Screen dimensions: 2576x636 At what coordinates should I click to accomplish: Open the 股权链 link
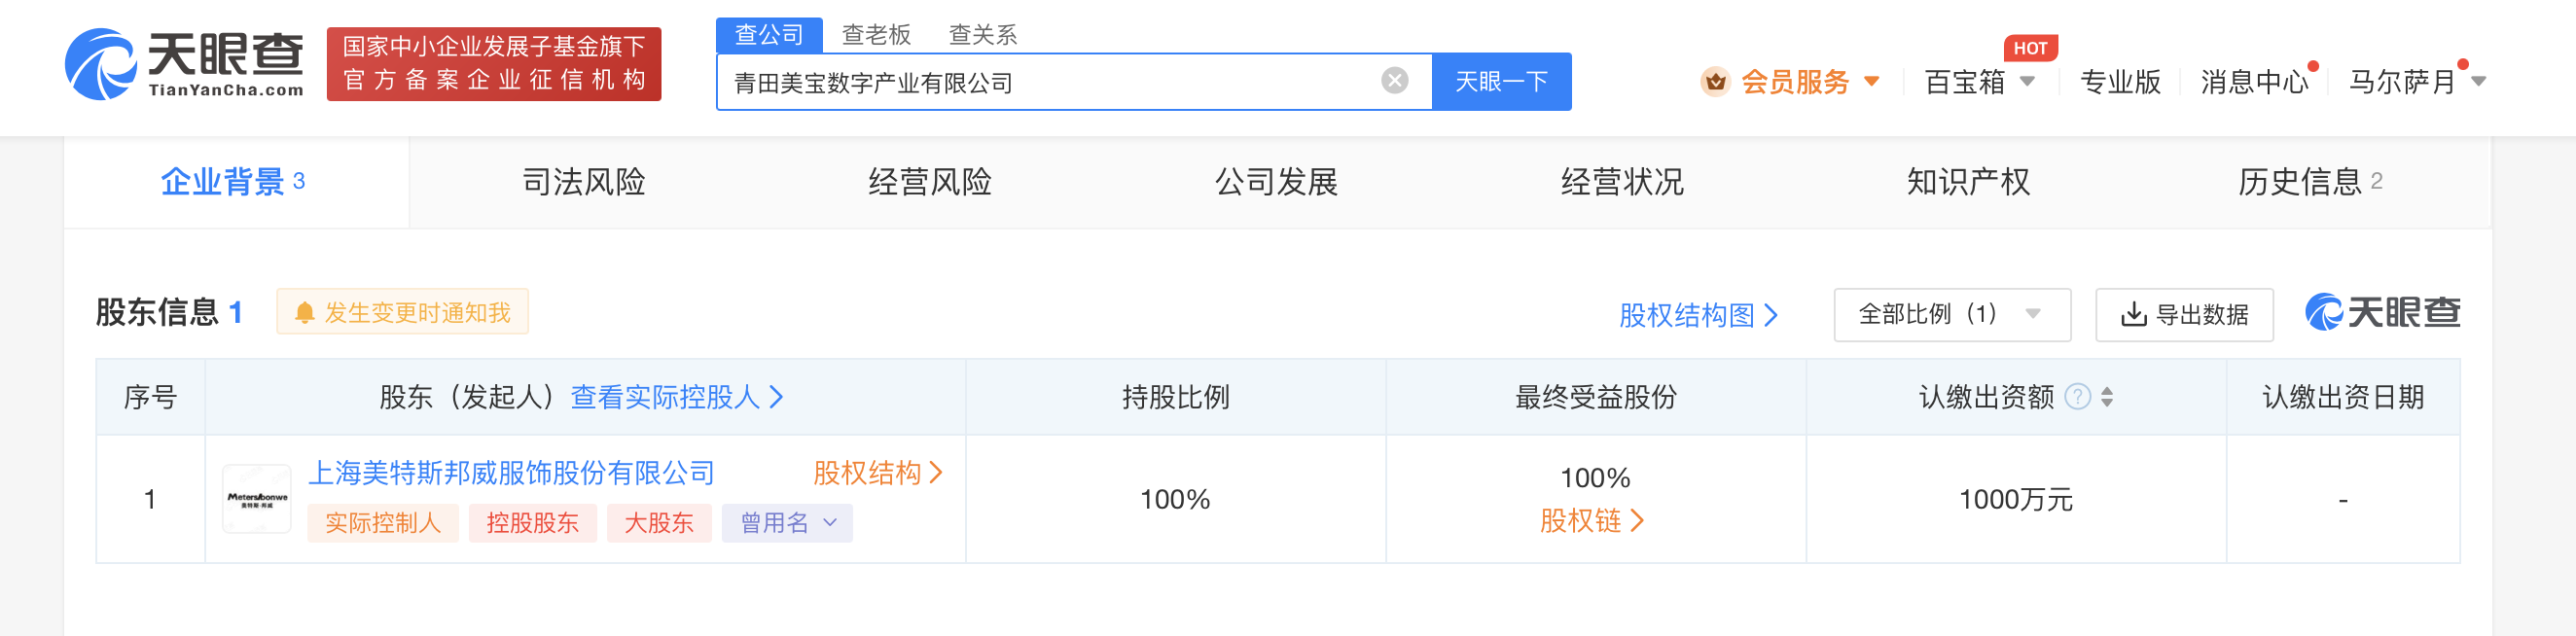(x=1591, y=521)
